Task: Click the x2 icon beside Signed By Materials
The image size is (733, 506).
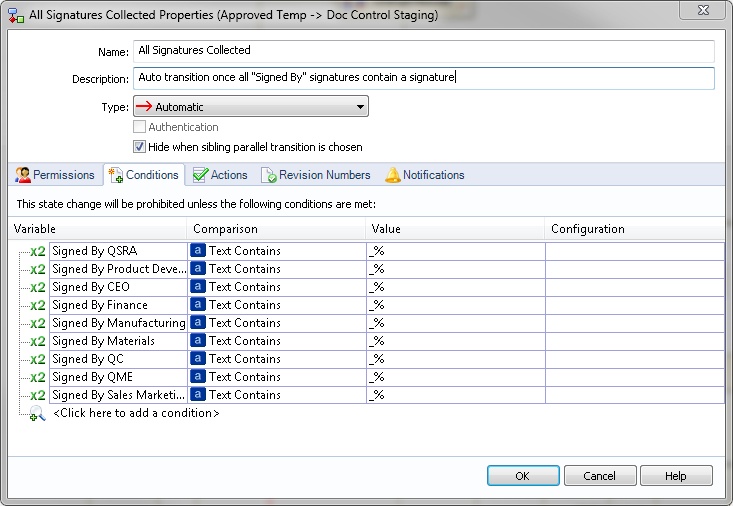Action: point(38,341)
